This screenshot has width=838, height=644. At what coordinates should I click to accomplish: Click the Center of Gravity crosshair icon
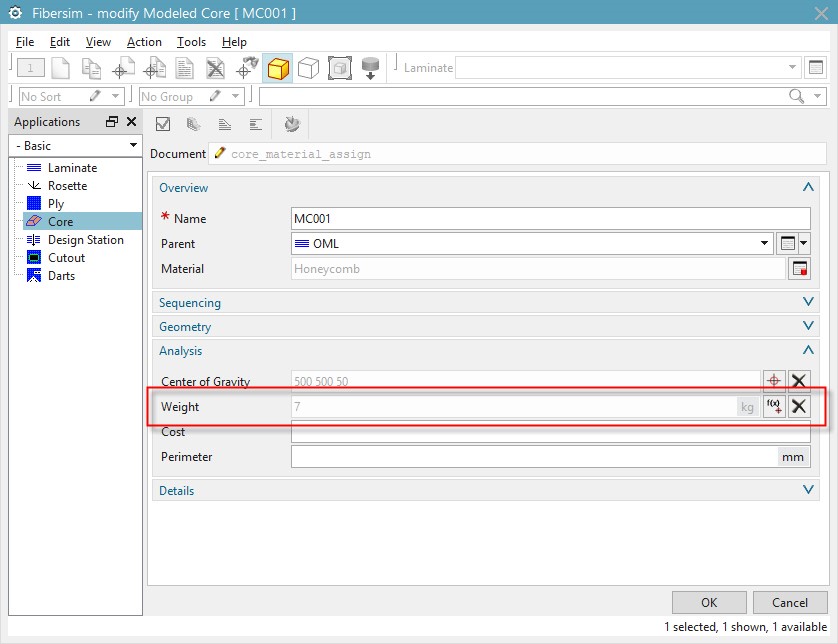pyautogui.click(x=774, y=381)
